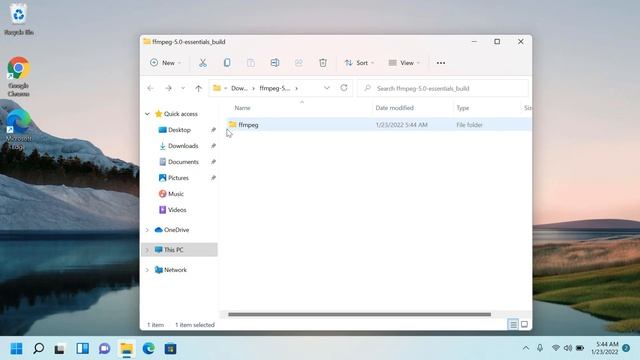Image resolution: width=640 pixels, height=360 pixels.
Task: Open the network, volume and battery quick settings
Action: (568, 348)
